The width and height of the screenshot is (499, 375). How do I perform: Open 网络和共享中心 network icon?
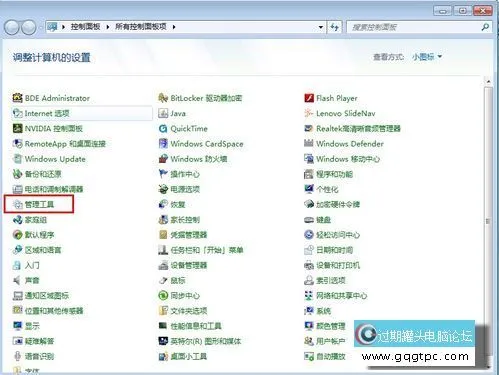pyautogui.click(x=309, y=295)
